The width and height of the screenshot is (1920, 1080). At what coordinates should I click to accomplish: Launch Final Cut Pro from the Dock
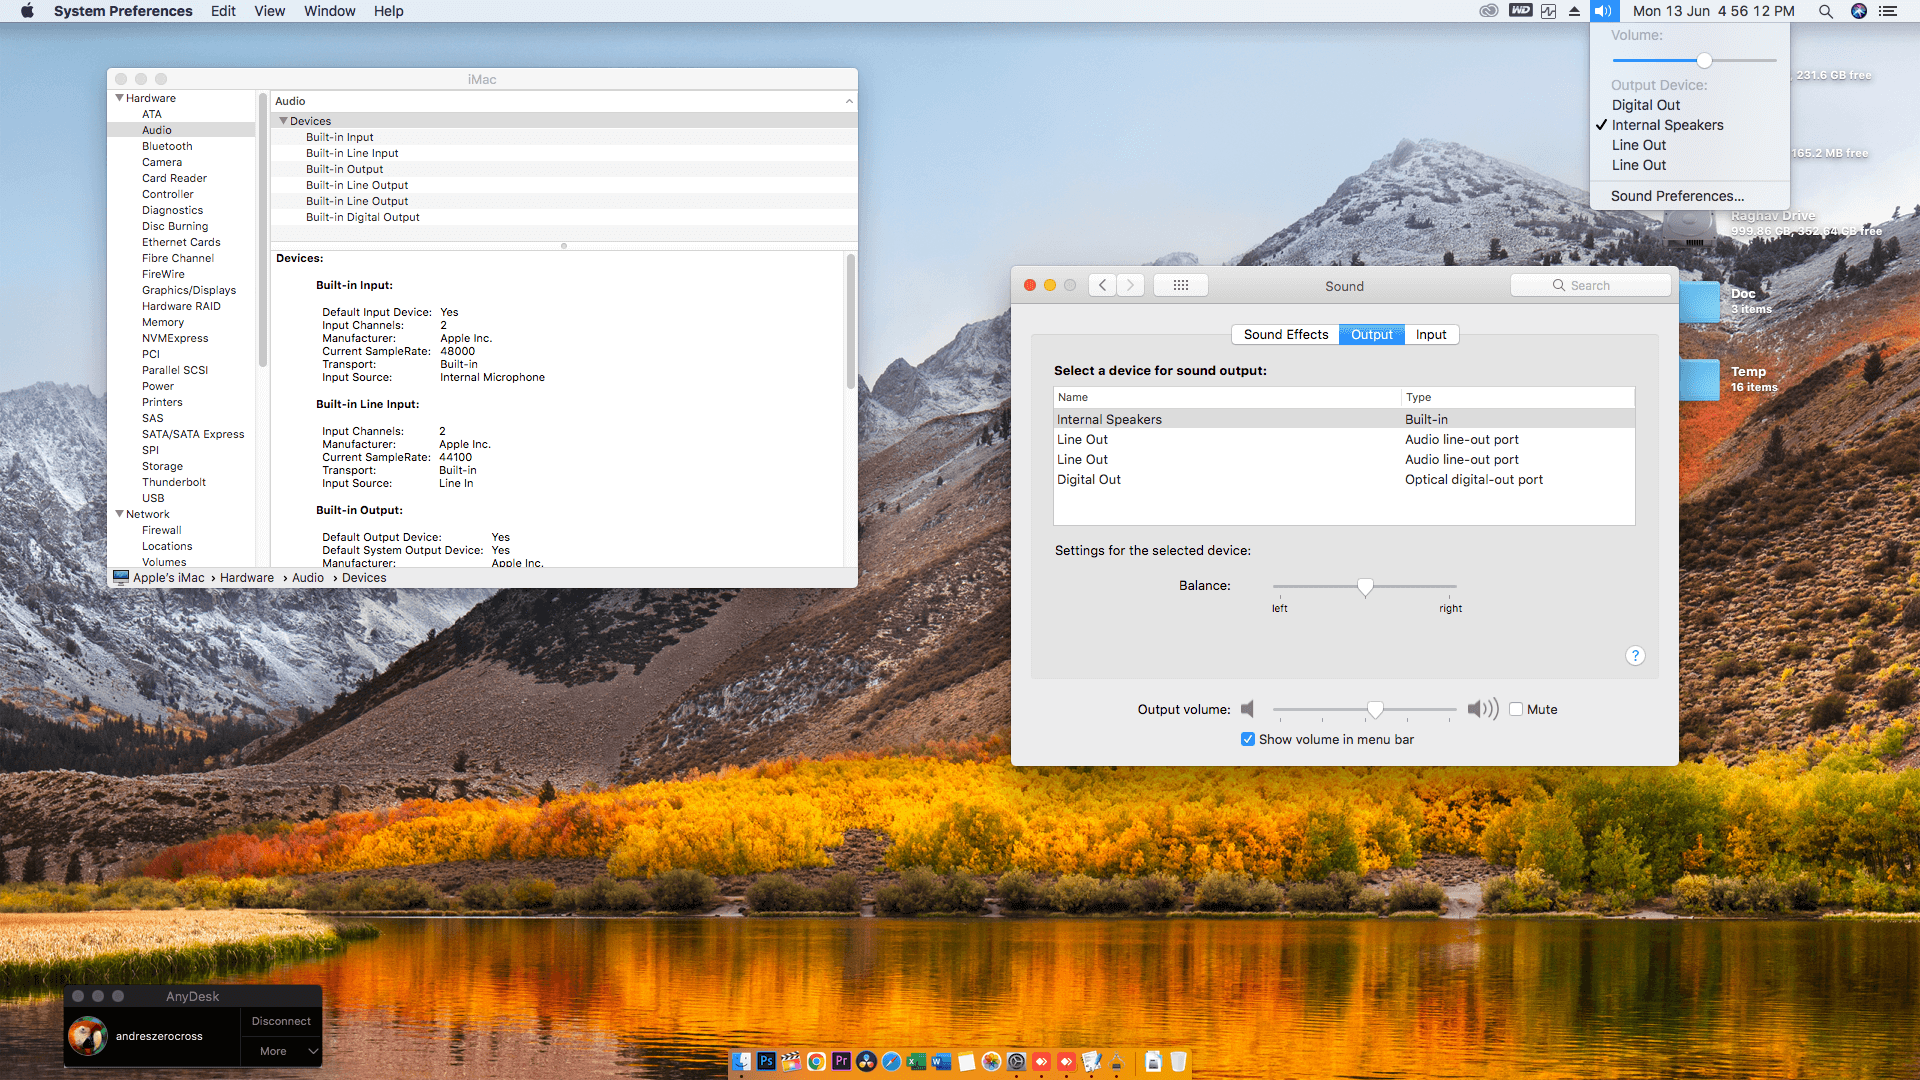791,1061
